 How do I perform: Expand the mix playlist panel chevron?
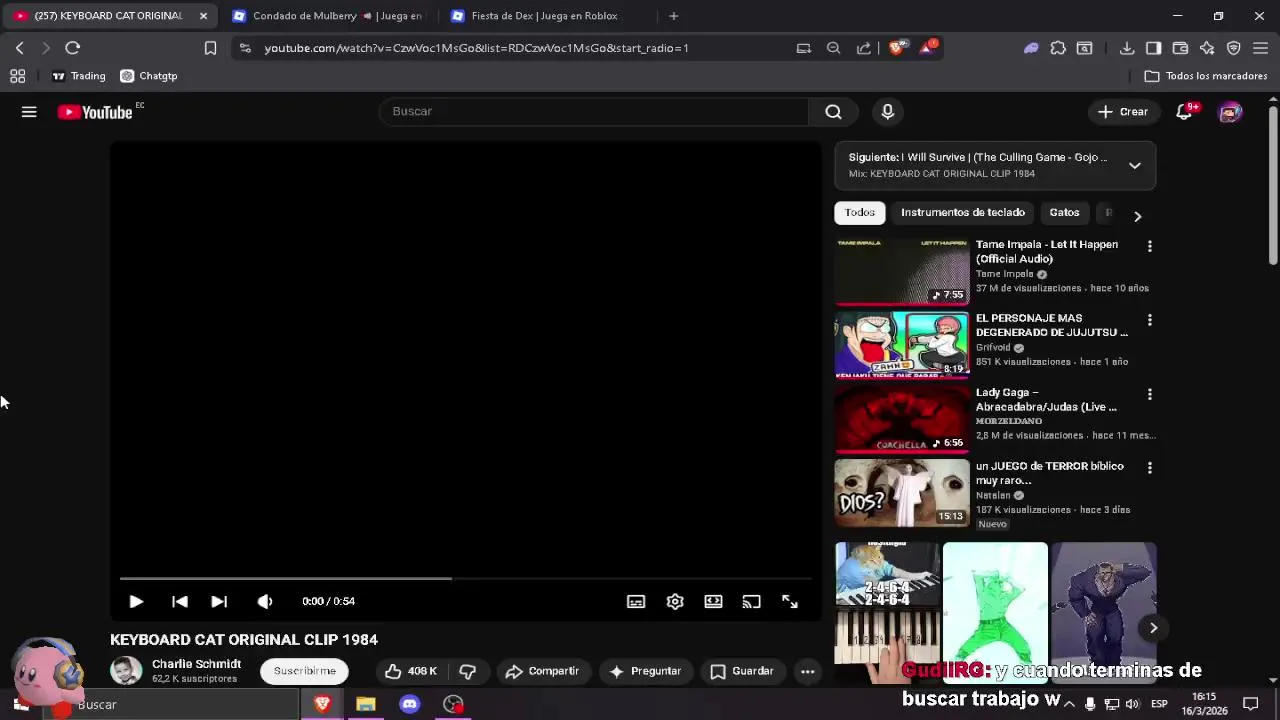(x=1134, y=165)
